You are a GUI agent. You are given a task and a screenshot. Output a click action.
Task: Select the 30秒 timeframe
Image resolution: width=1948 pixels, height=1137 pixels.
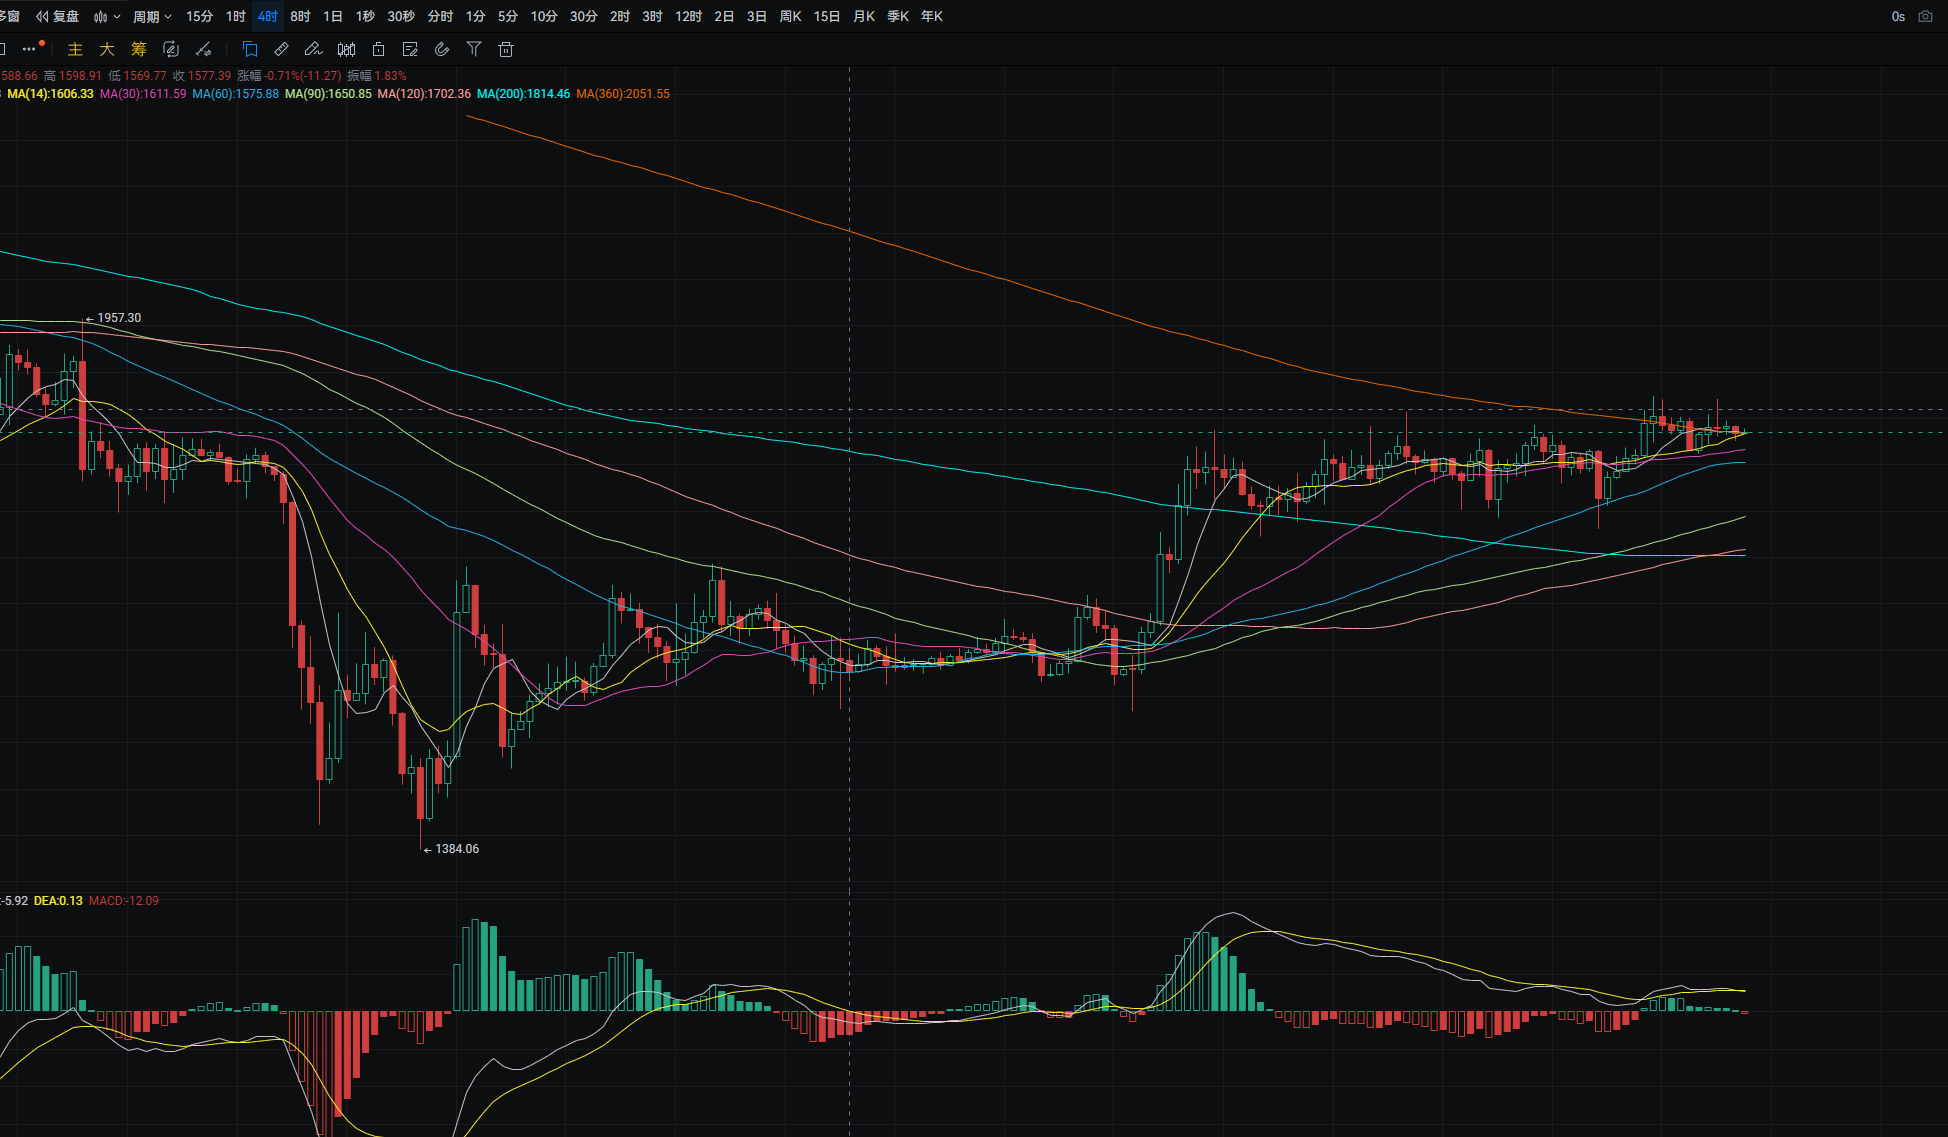click(x=401, y=16)
